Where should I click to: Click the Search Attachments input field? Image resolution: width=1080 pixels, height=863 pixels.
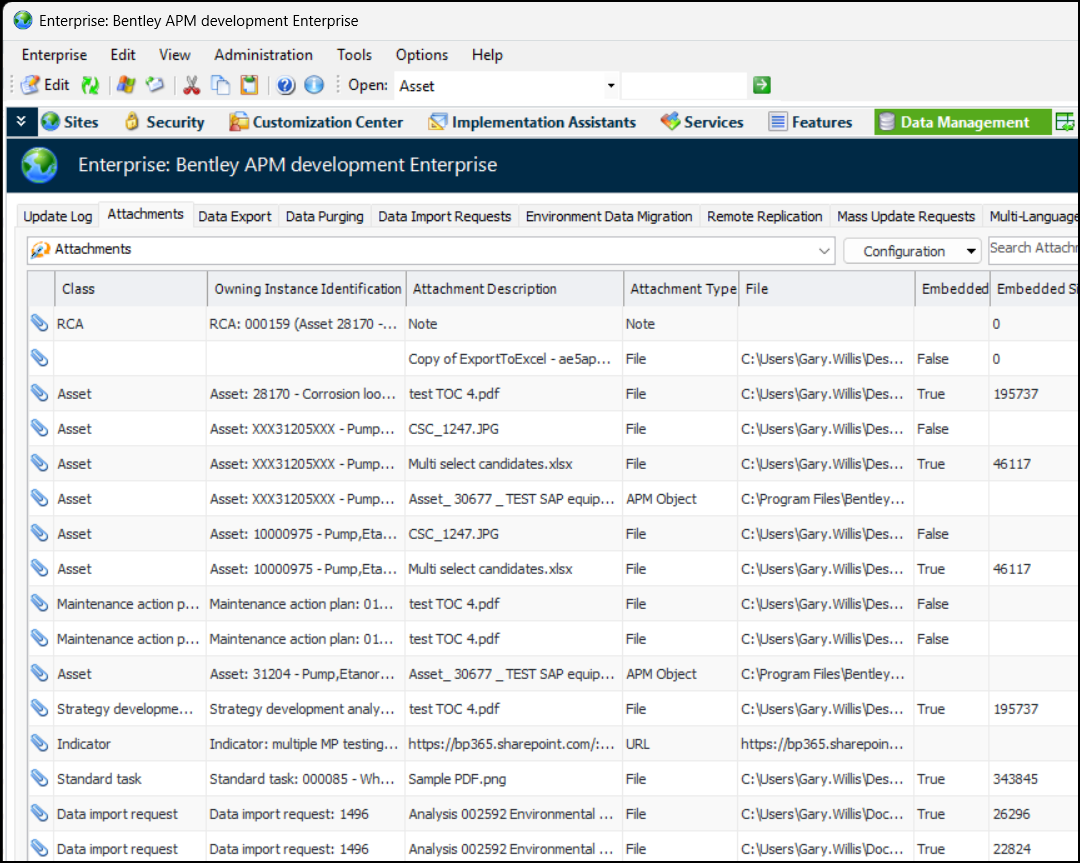pyautogui.click(x=1032, y=248)
